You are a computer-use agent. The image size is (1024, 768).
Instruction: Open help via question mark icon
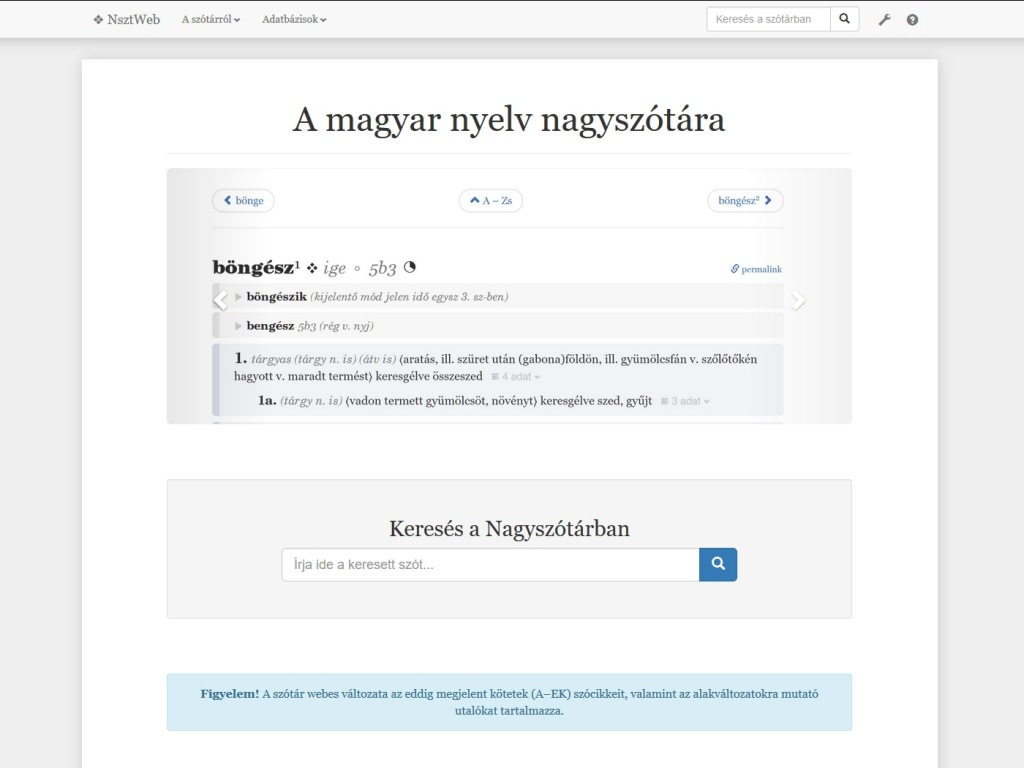tap(912, 19)
